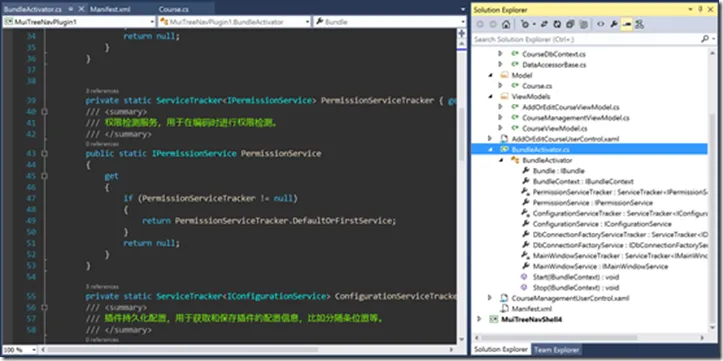Select CourseViewModel.cs in the tree
The height and width of the screenshot is (361, 723).
(x=555, y=128)
